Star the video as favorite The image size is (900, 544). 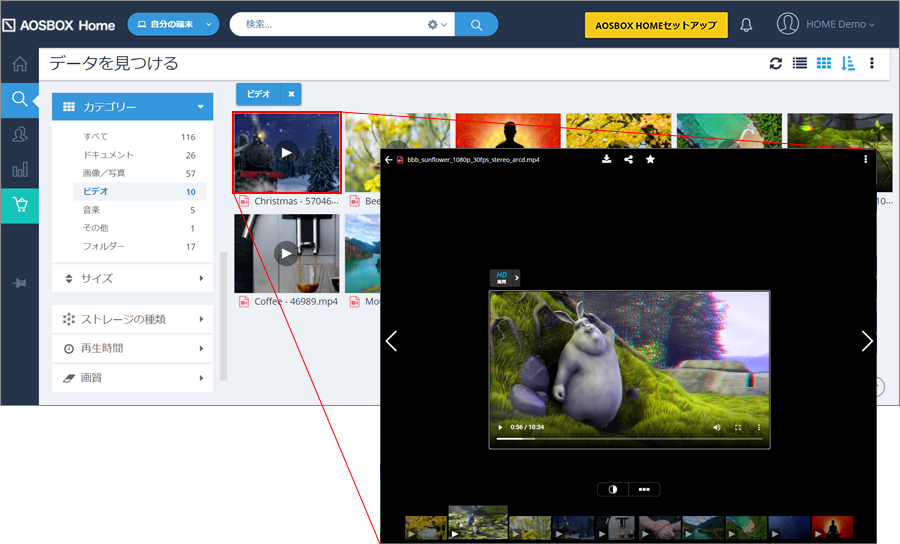point(650,160)
